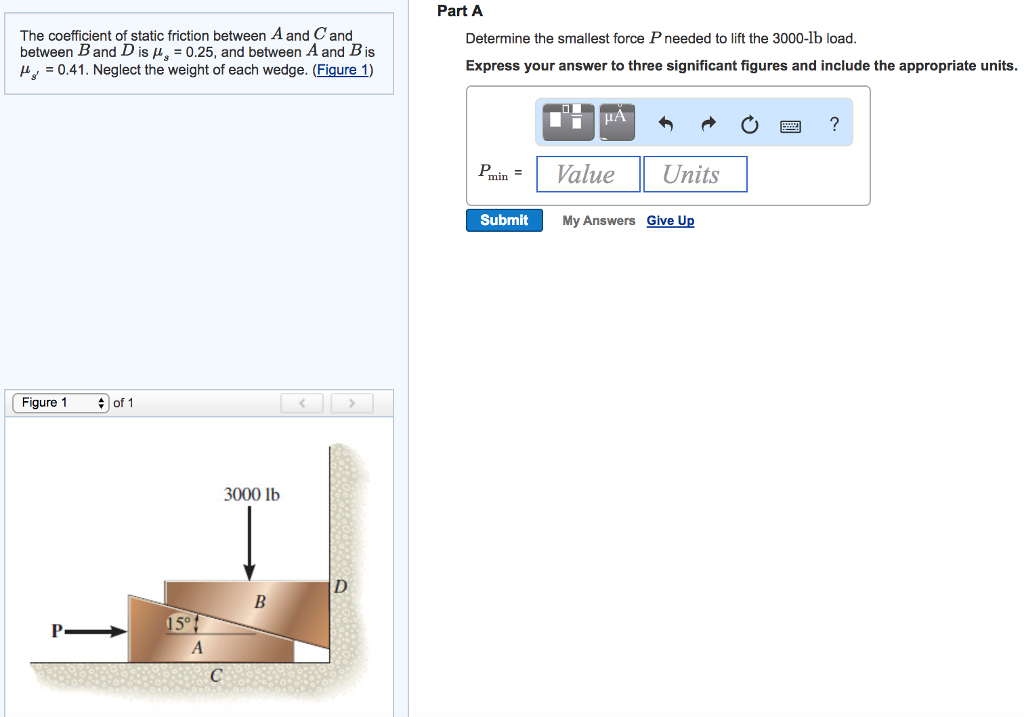Viewport: 1024px width, 717px height.
Task: Open the keyboard shortcuts icon
Action: click(790, 123)
